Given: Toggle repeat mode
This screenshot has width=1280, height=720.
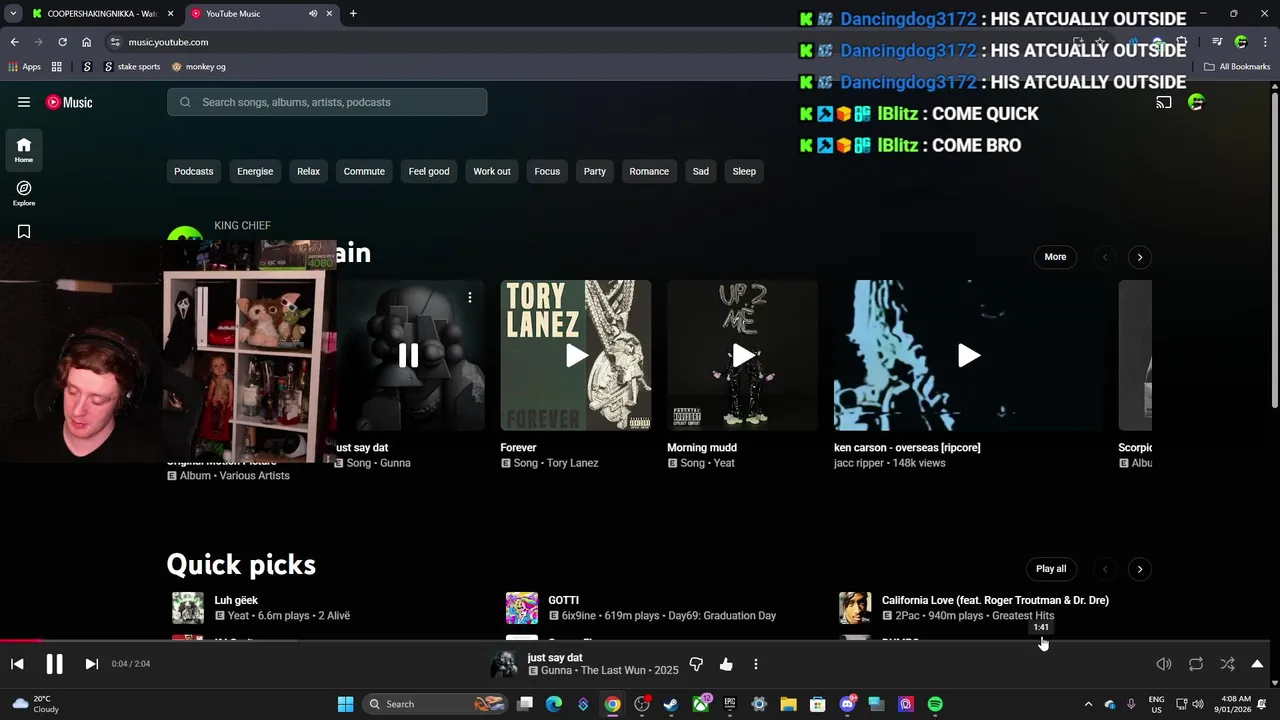Looking at the screenshot, I should pyautogui.click(x=1196, y=664).
